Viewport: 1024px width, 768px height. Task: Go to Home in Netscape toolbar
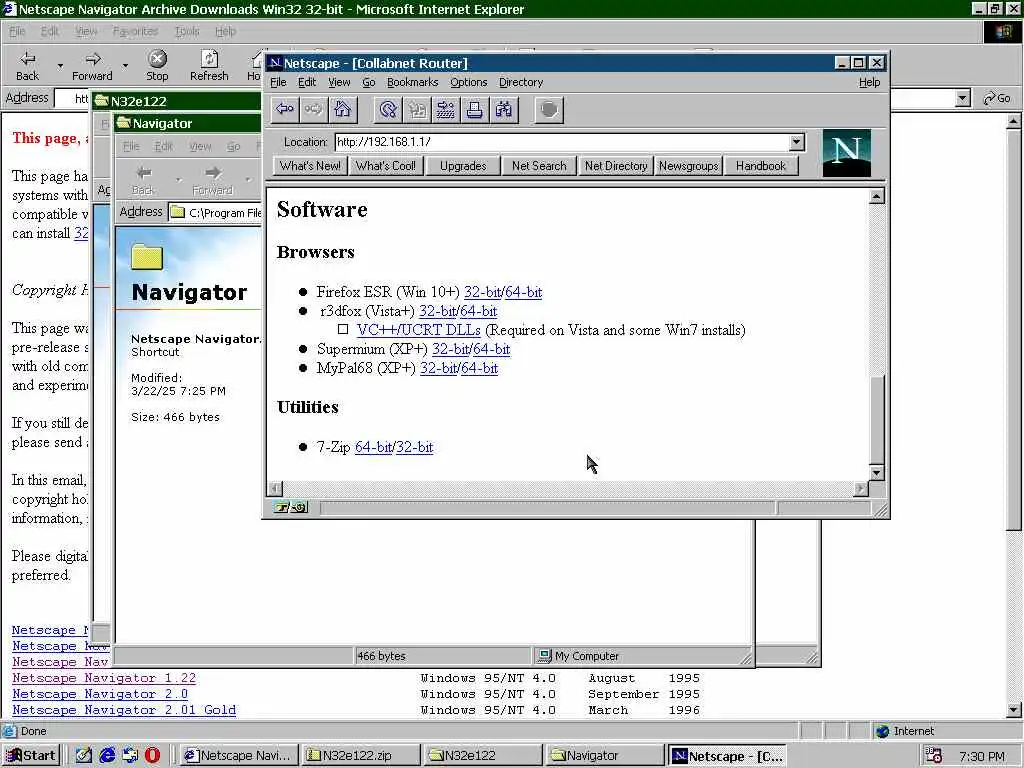point(342,109)
